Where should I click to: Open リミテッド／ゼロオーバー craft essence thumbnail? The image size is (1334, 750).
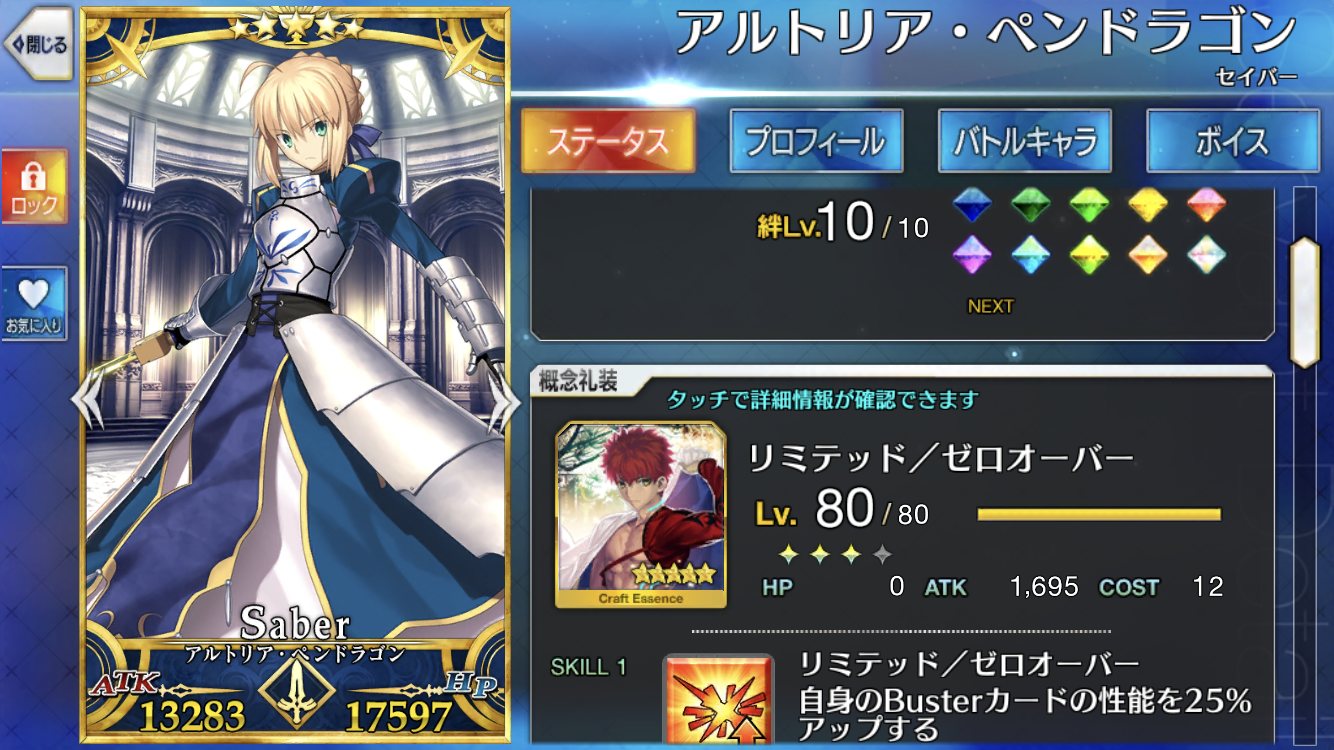[x=641, y=514]
